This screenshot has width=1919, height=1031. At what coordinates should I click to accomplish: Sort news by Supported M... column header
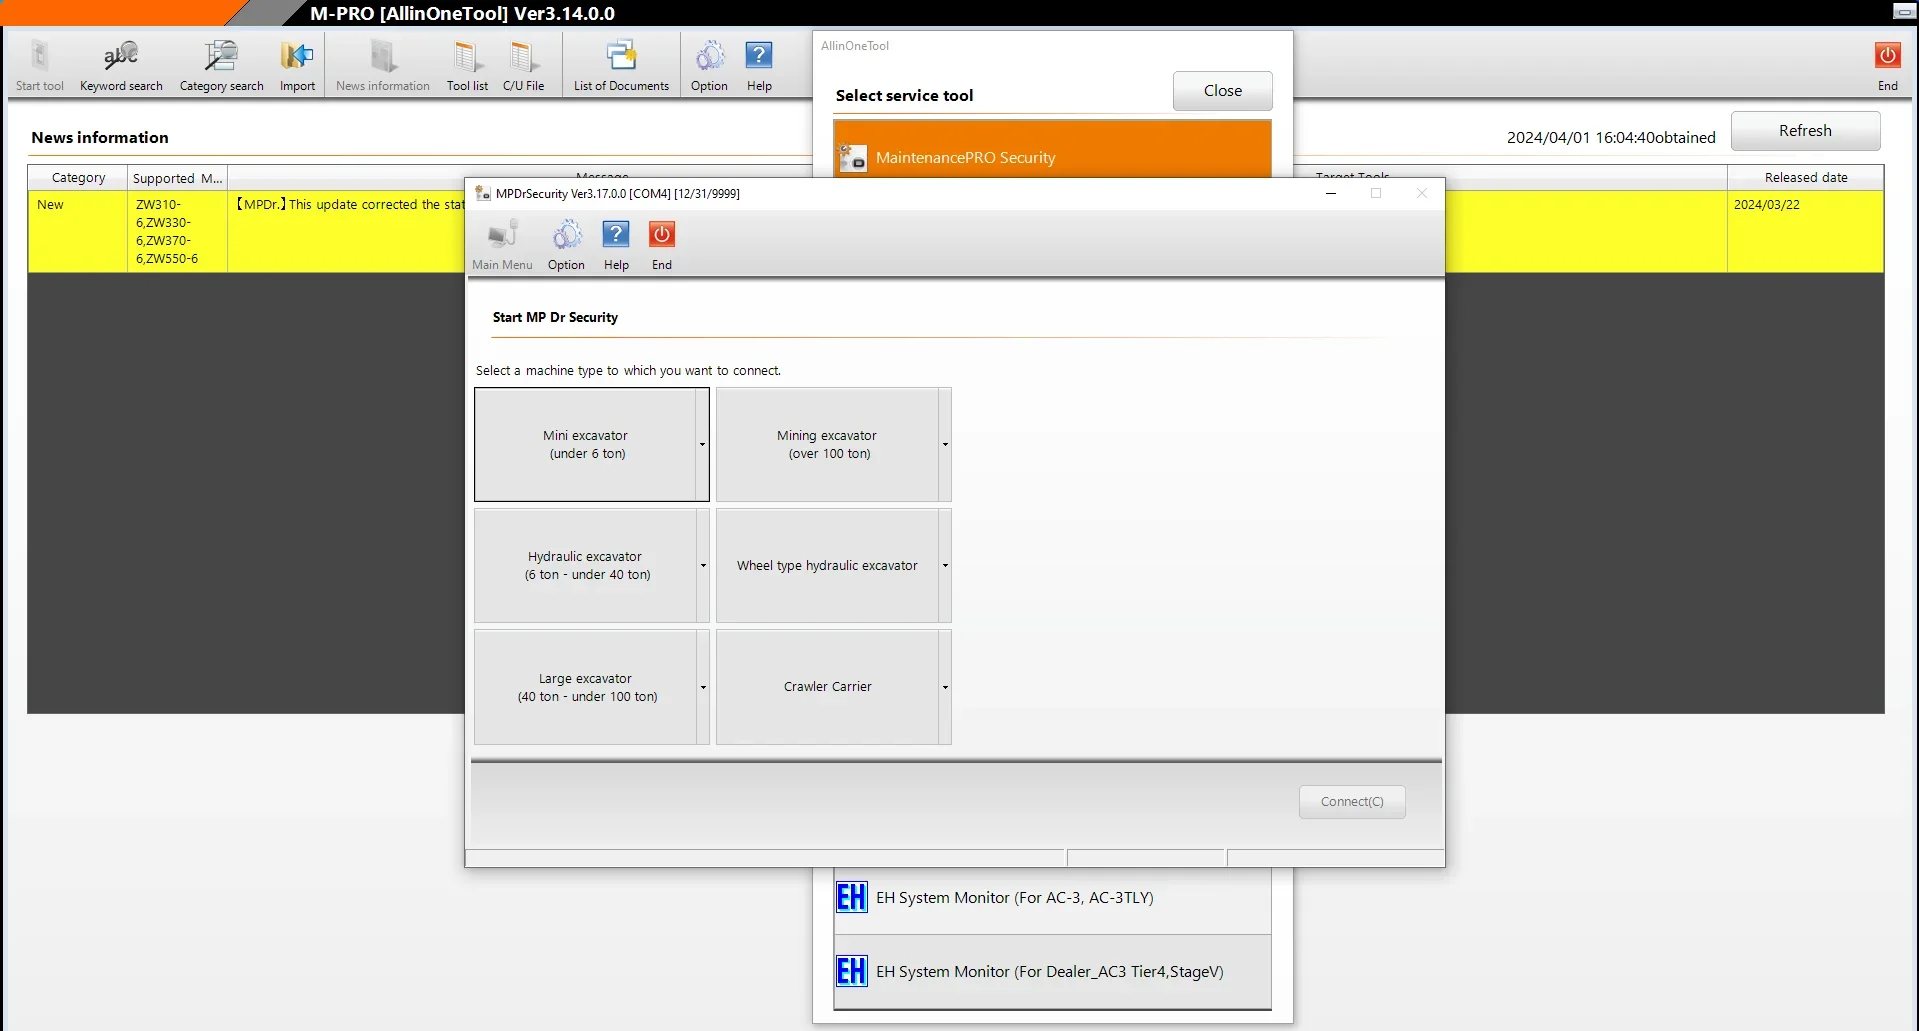coord(177,178)
